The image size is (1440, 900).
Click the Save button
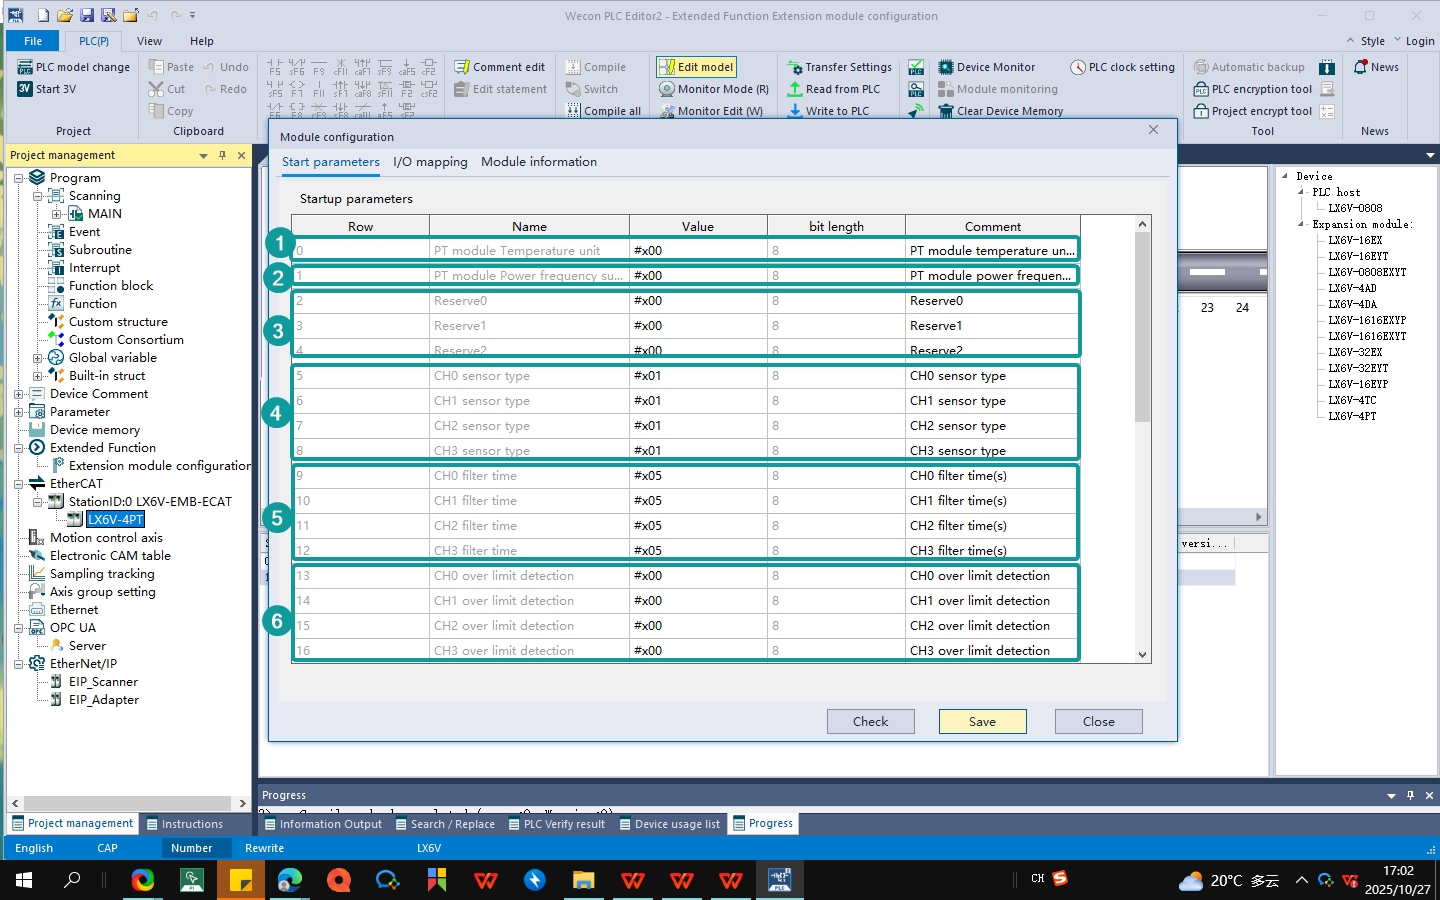point(982,722)
